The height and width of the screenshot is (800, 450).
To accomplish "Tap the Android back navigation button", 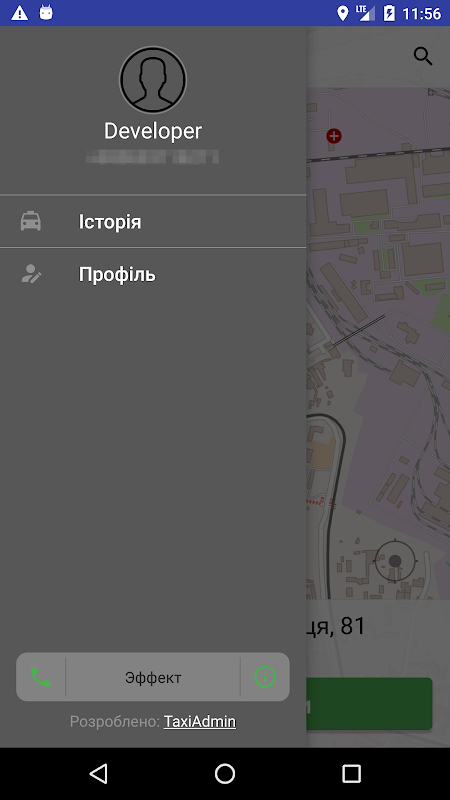I will point(98,773).
